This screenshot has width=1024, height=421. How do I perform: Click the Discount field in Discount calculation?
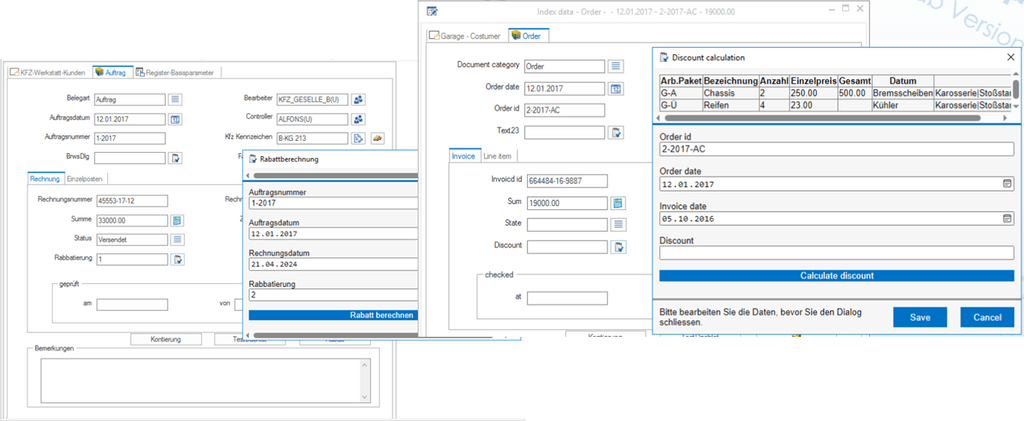tap(837, 253)
